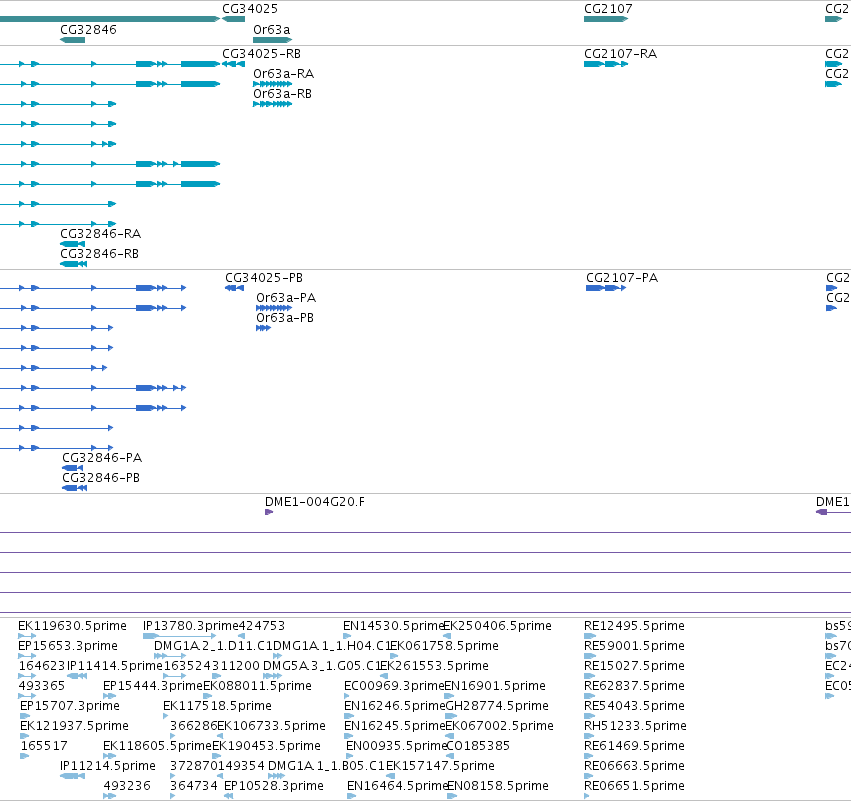The image size is (851, 801).
Task: Select the EST label 493365
Action: [x=41, y=686]
